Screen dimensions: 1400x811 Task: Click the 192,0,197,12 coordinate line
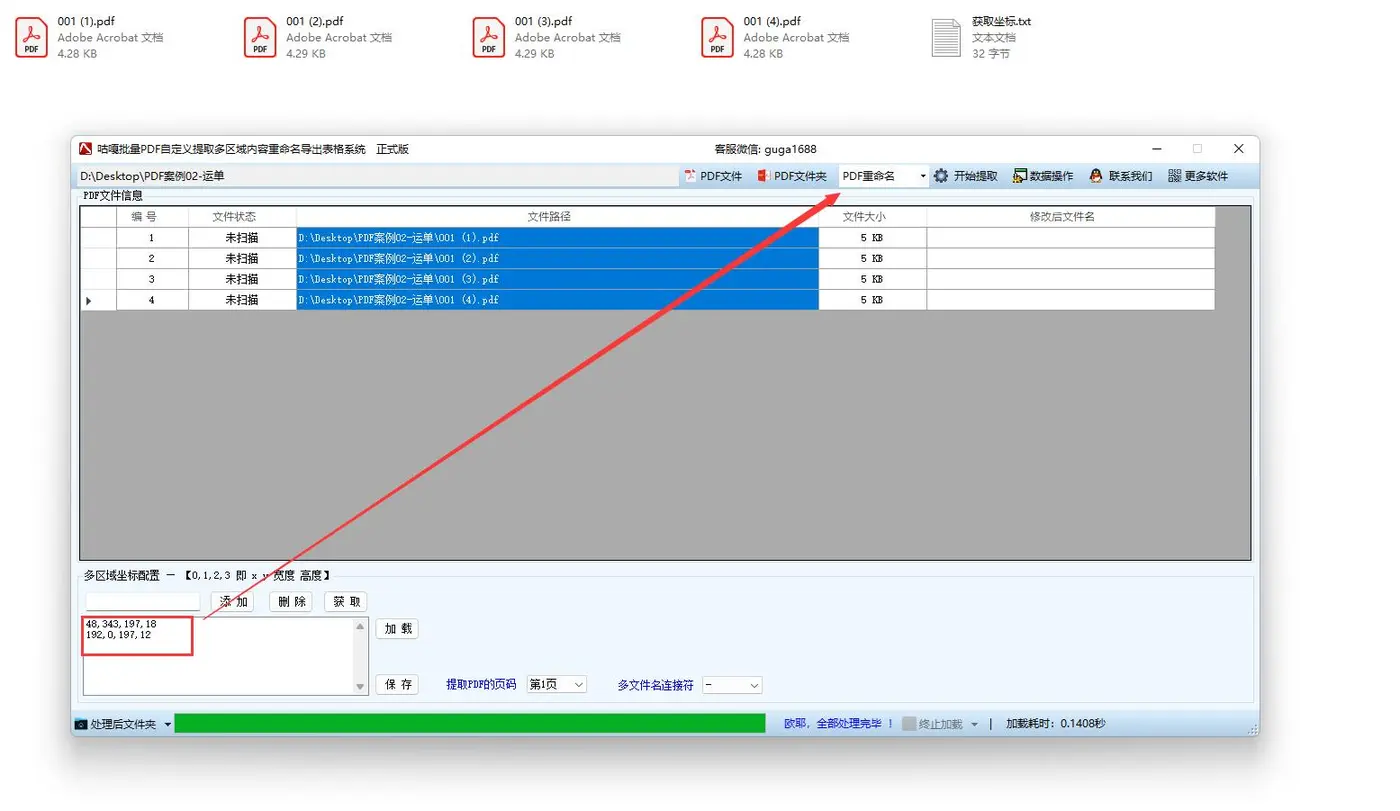coord(118,635)
